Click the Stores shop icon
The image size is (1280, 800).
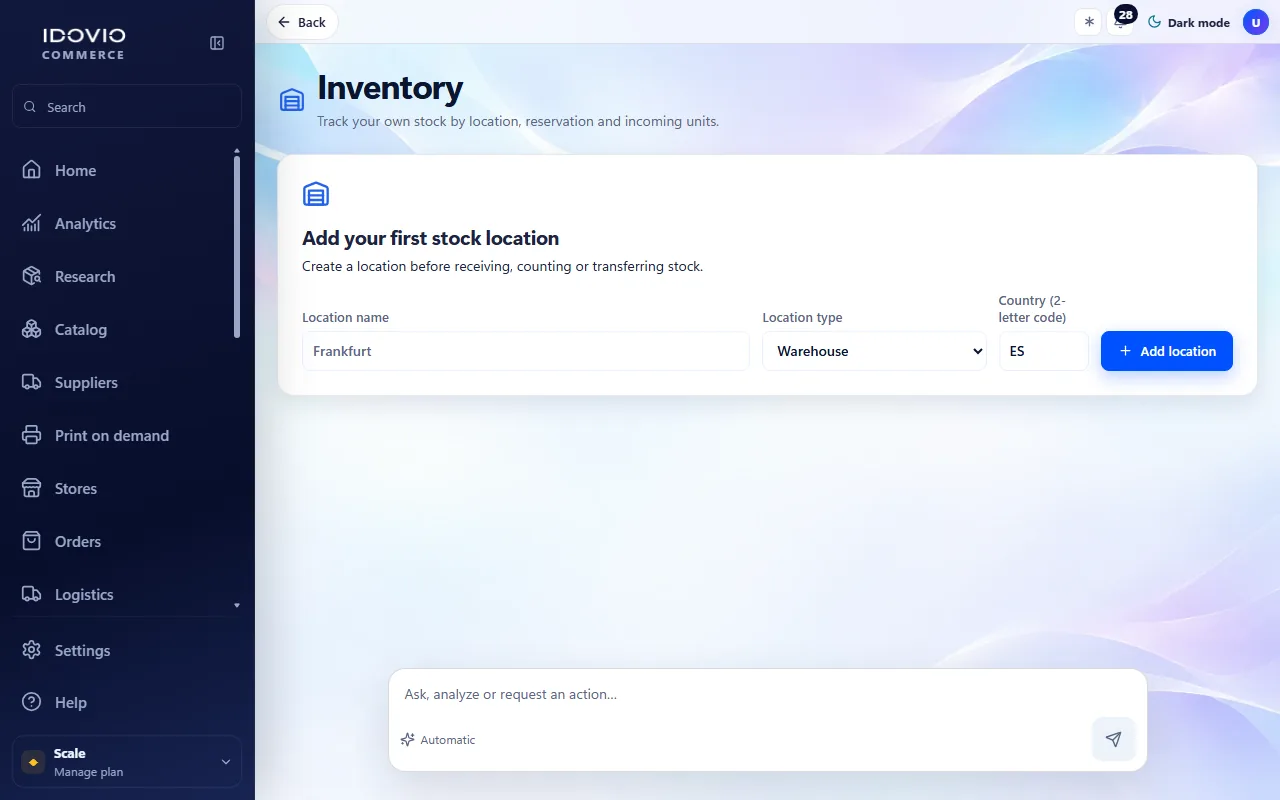pos(32,489)
